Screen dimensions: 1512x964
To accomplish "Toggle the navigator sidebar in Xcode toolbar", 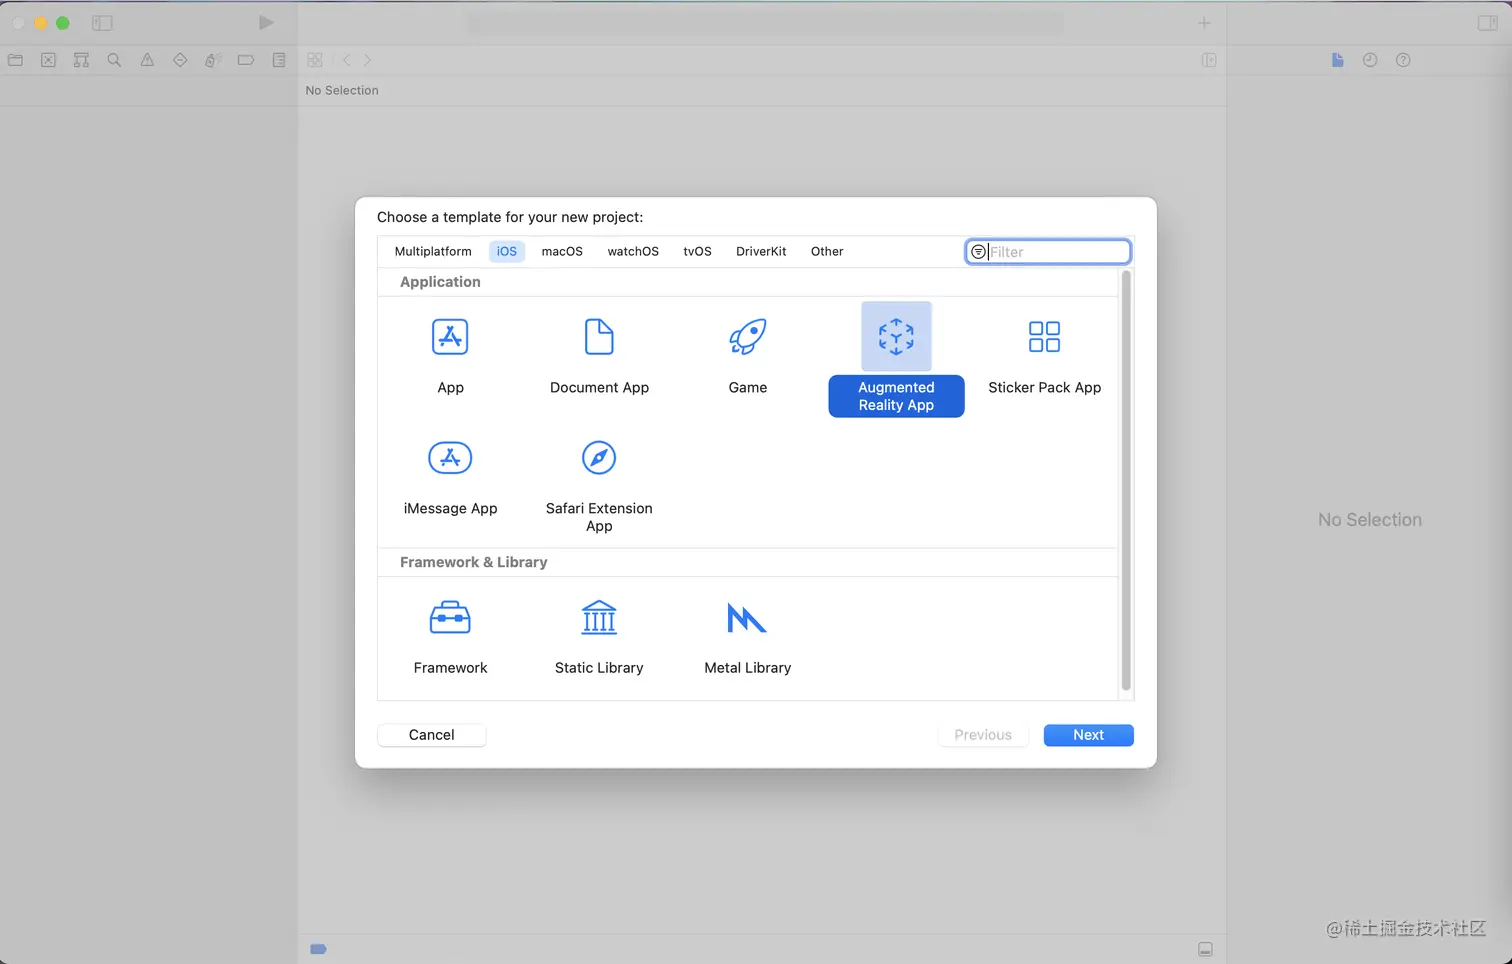I will (102, 22).
